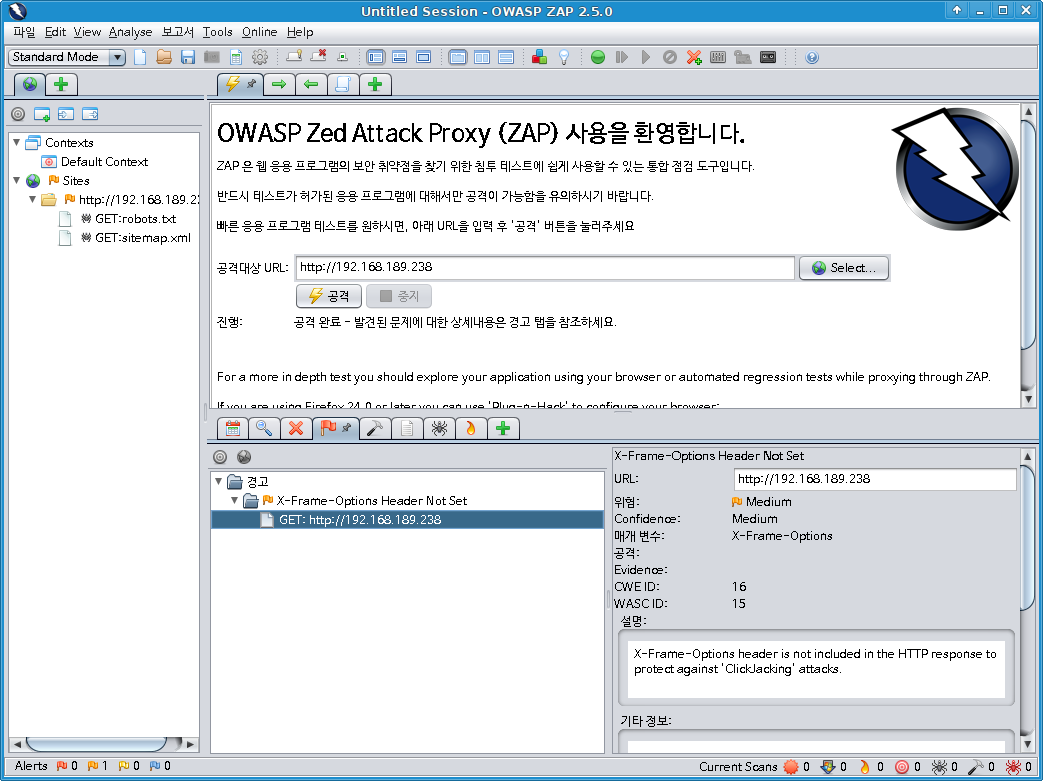The height and width of the screenshot is (781, 1043).
Task: Collapse the http://192.168.189.238 site node
Action: pyautogui.click(x=32, y=199)
